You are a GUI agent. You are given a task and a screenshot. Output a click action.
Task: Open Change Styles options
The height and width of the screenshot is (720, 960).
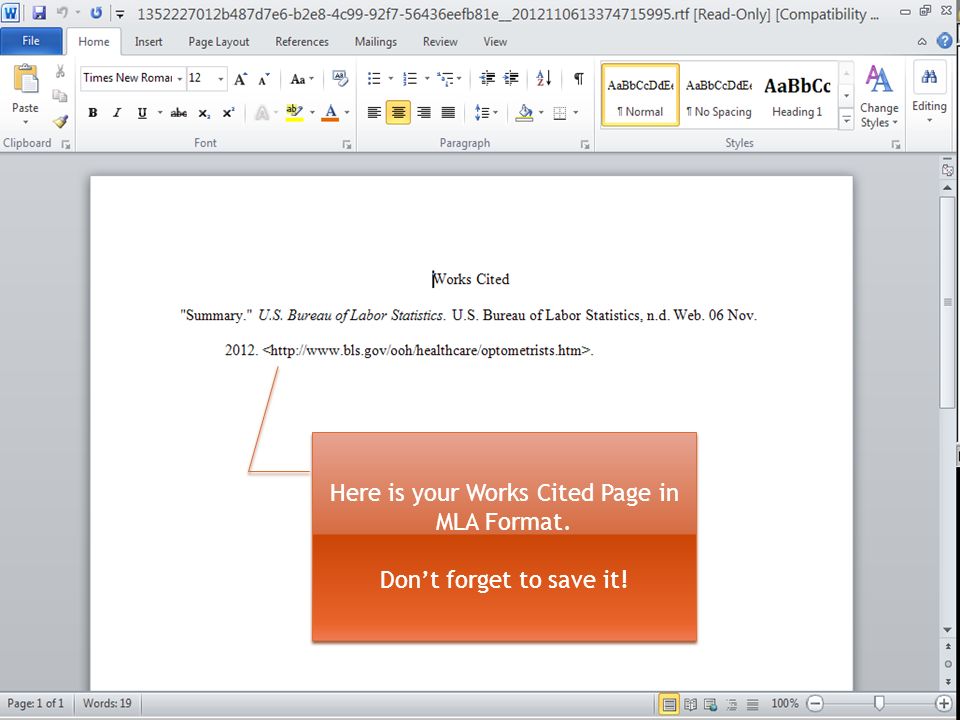(x=879, y=97)
